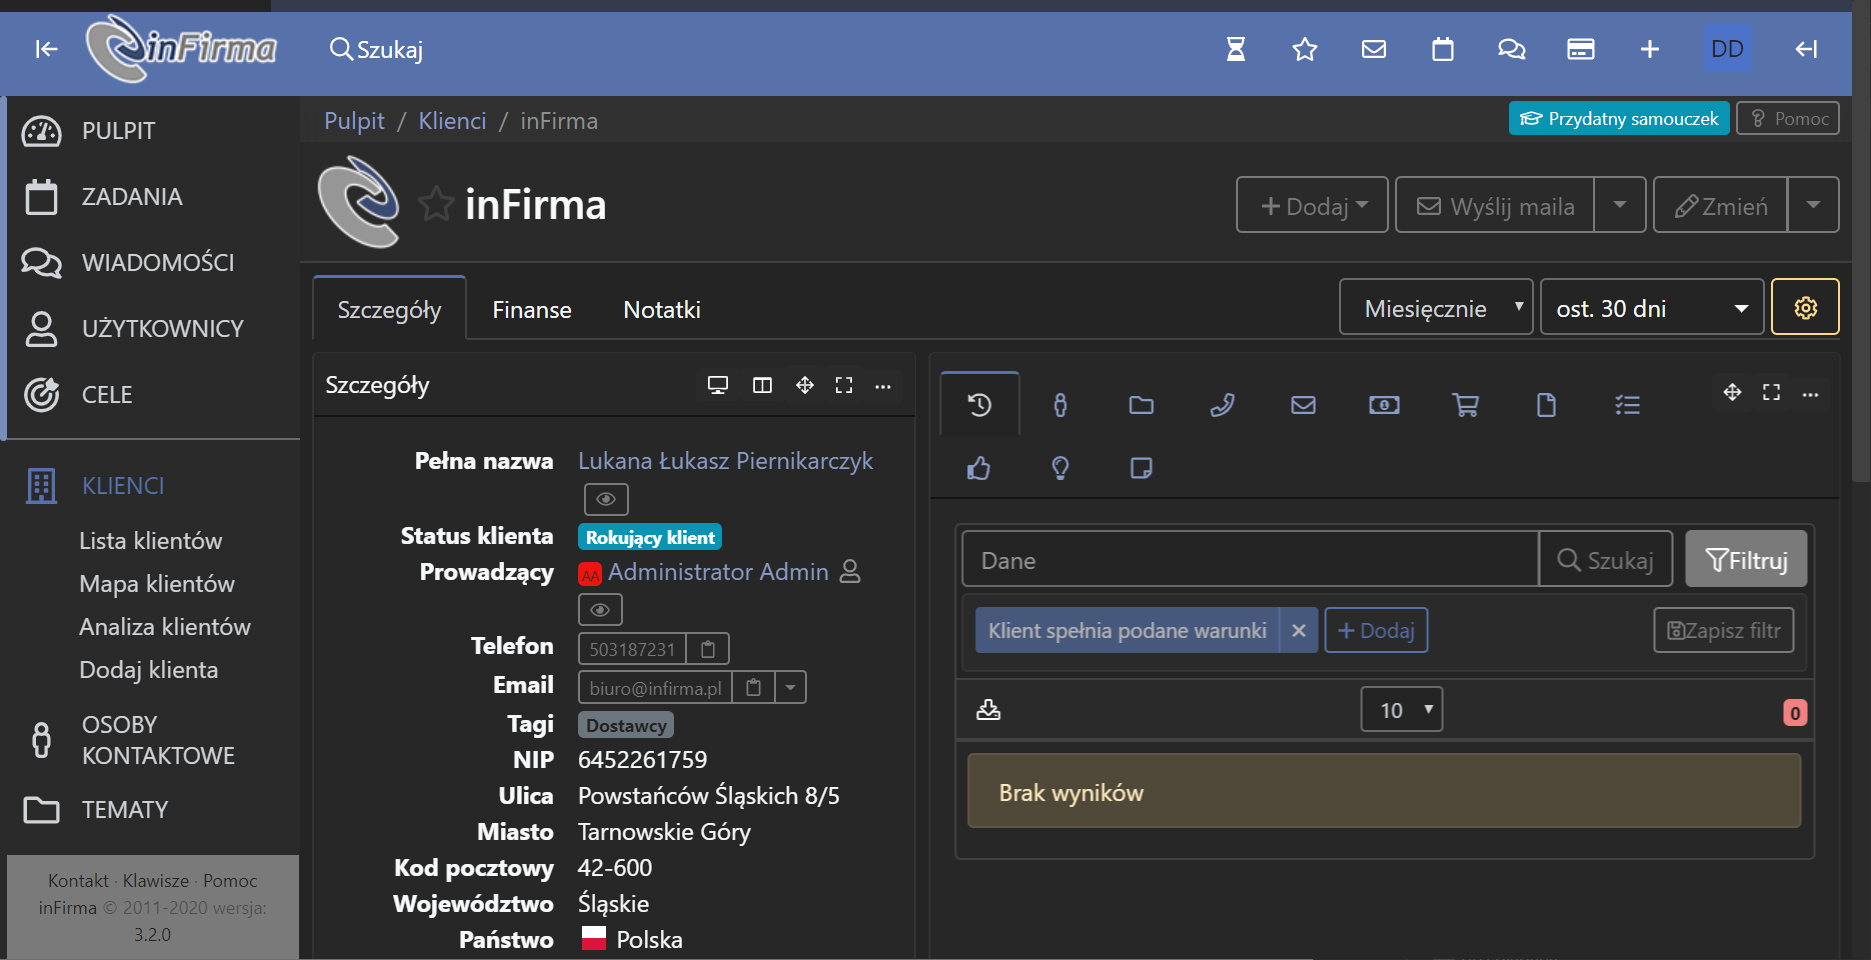Expand the arrow next to Zmień
This screenshot has height=960, width=1871.
point(1813,205)
